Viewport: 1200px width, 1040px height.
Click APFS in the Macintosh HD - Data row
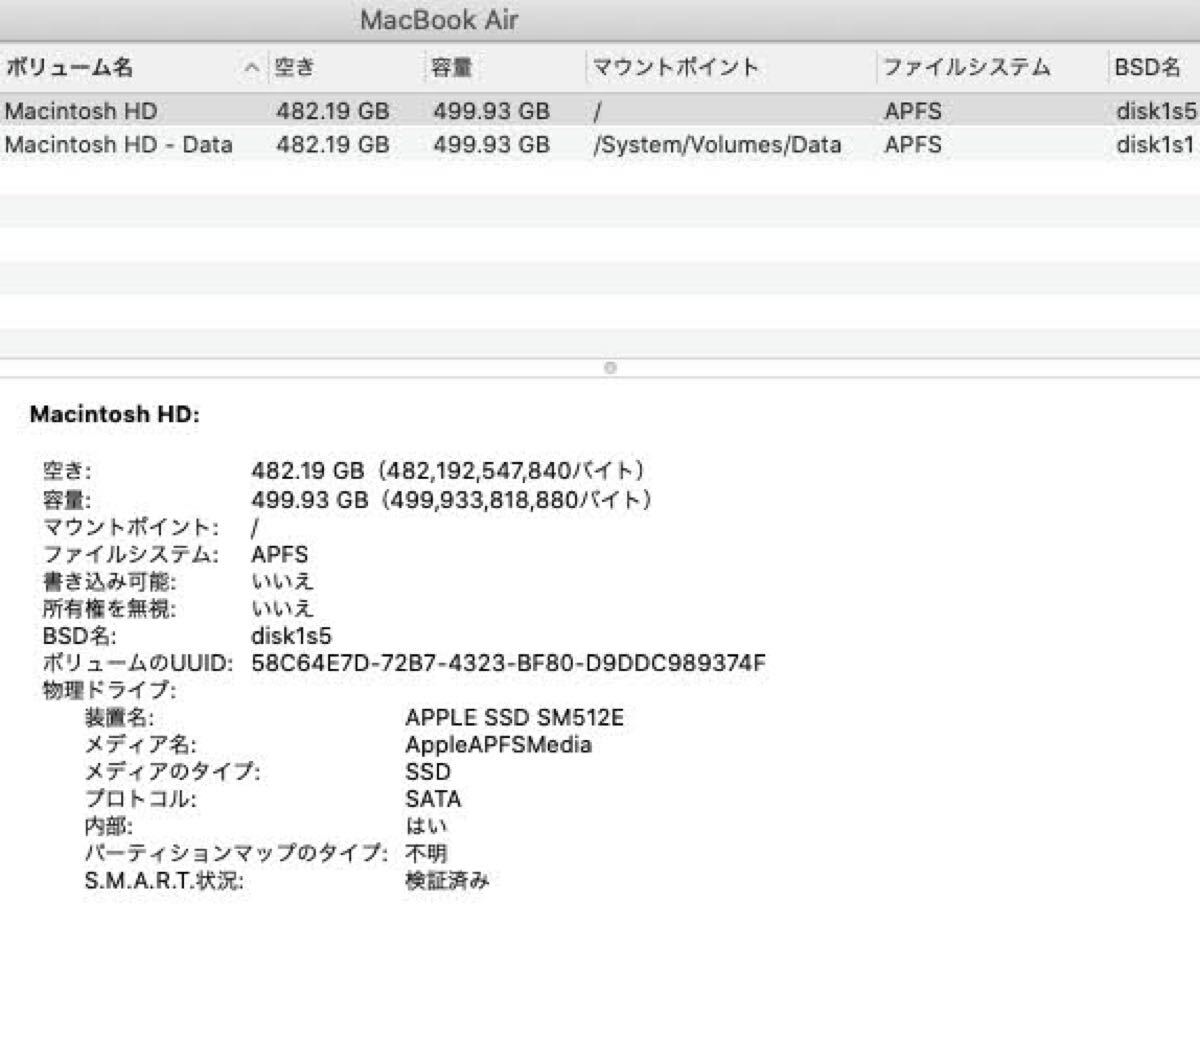click(x=912, y=144)
